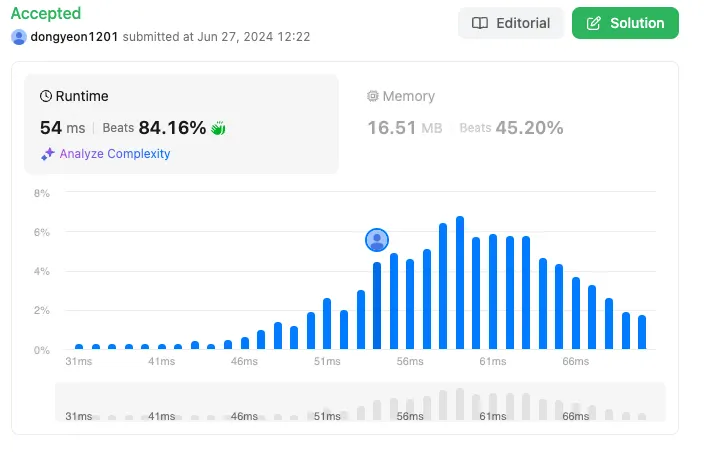
Task: Click the chip icon next to Memory
Action: (x=372, y=96)
